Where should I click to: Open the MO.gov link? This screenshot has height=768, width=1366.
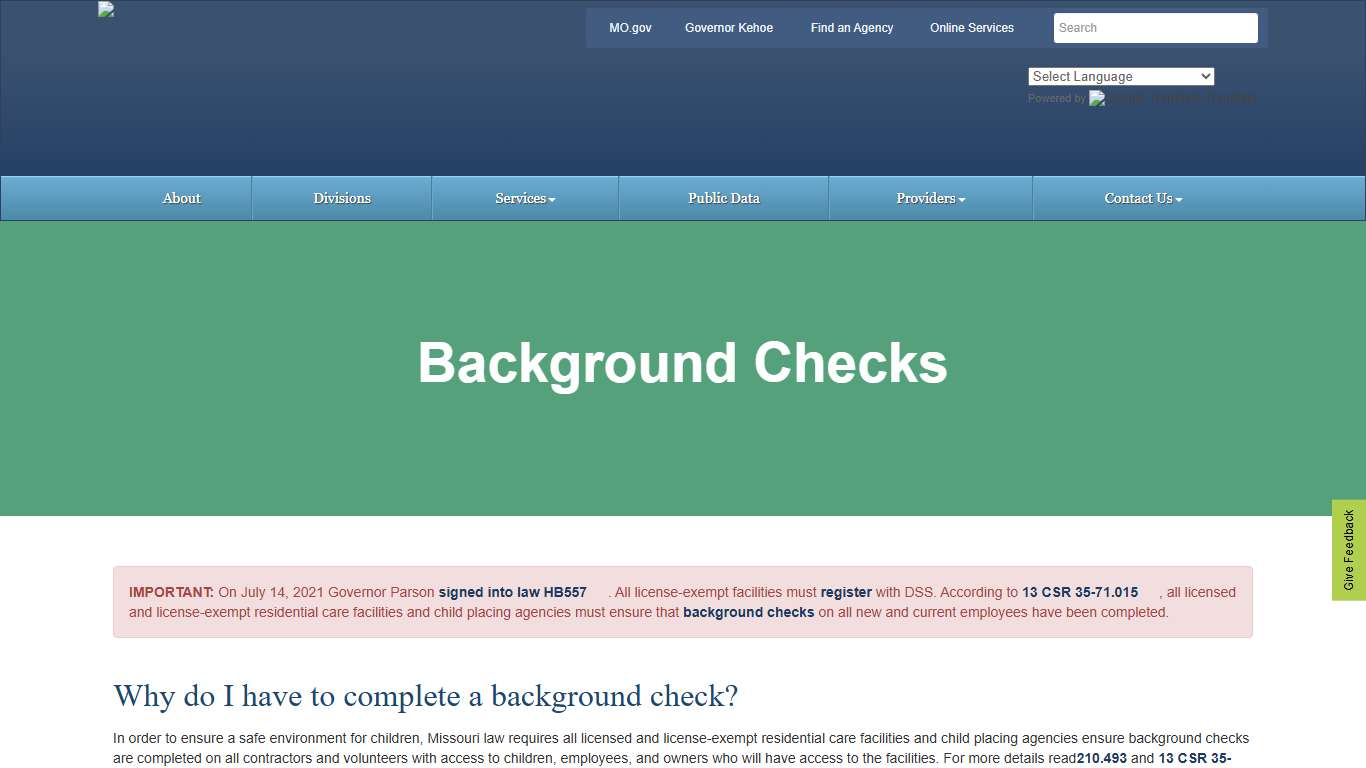coord(630,28)
